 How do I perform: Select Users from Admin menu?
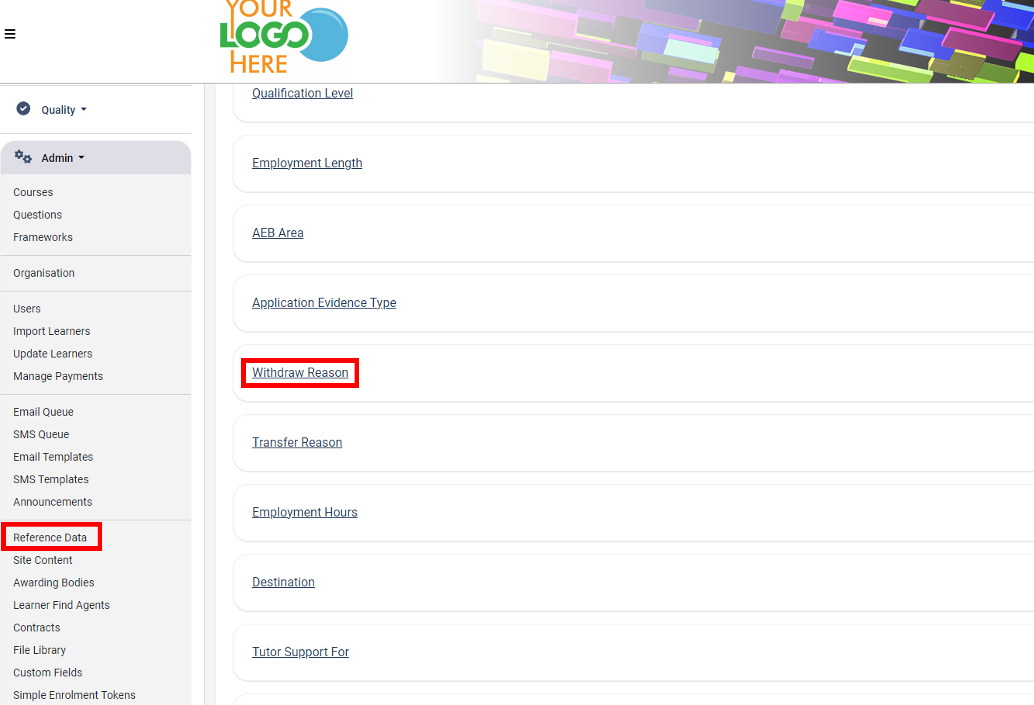[x=27, y=309]
